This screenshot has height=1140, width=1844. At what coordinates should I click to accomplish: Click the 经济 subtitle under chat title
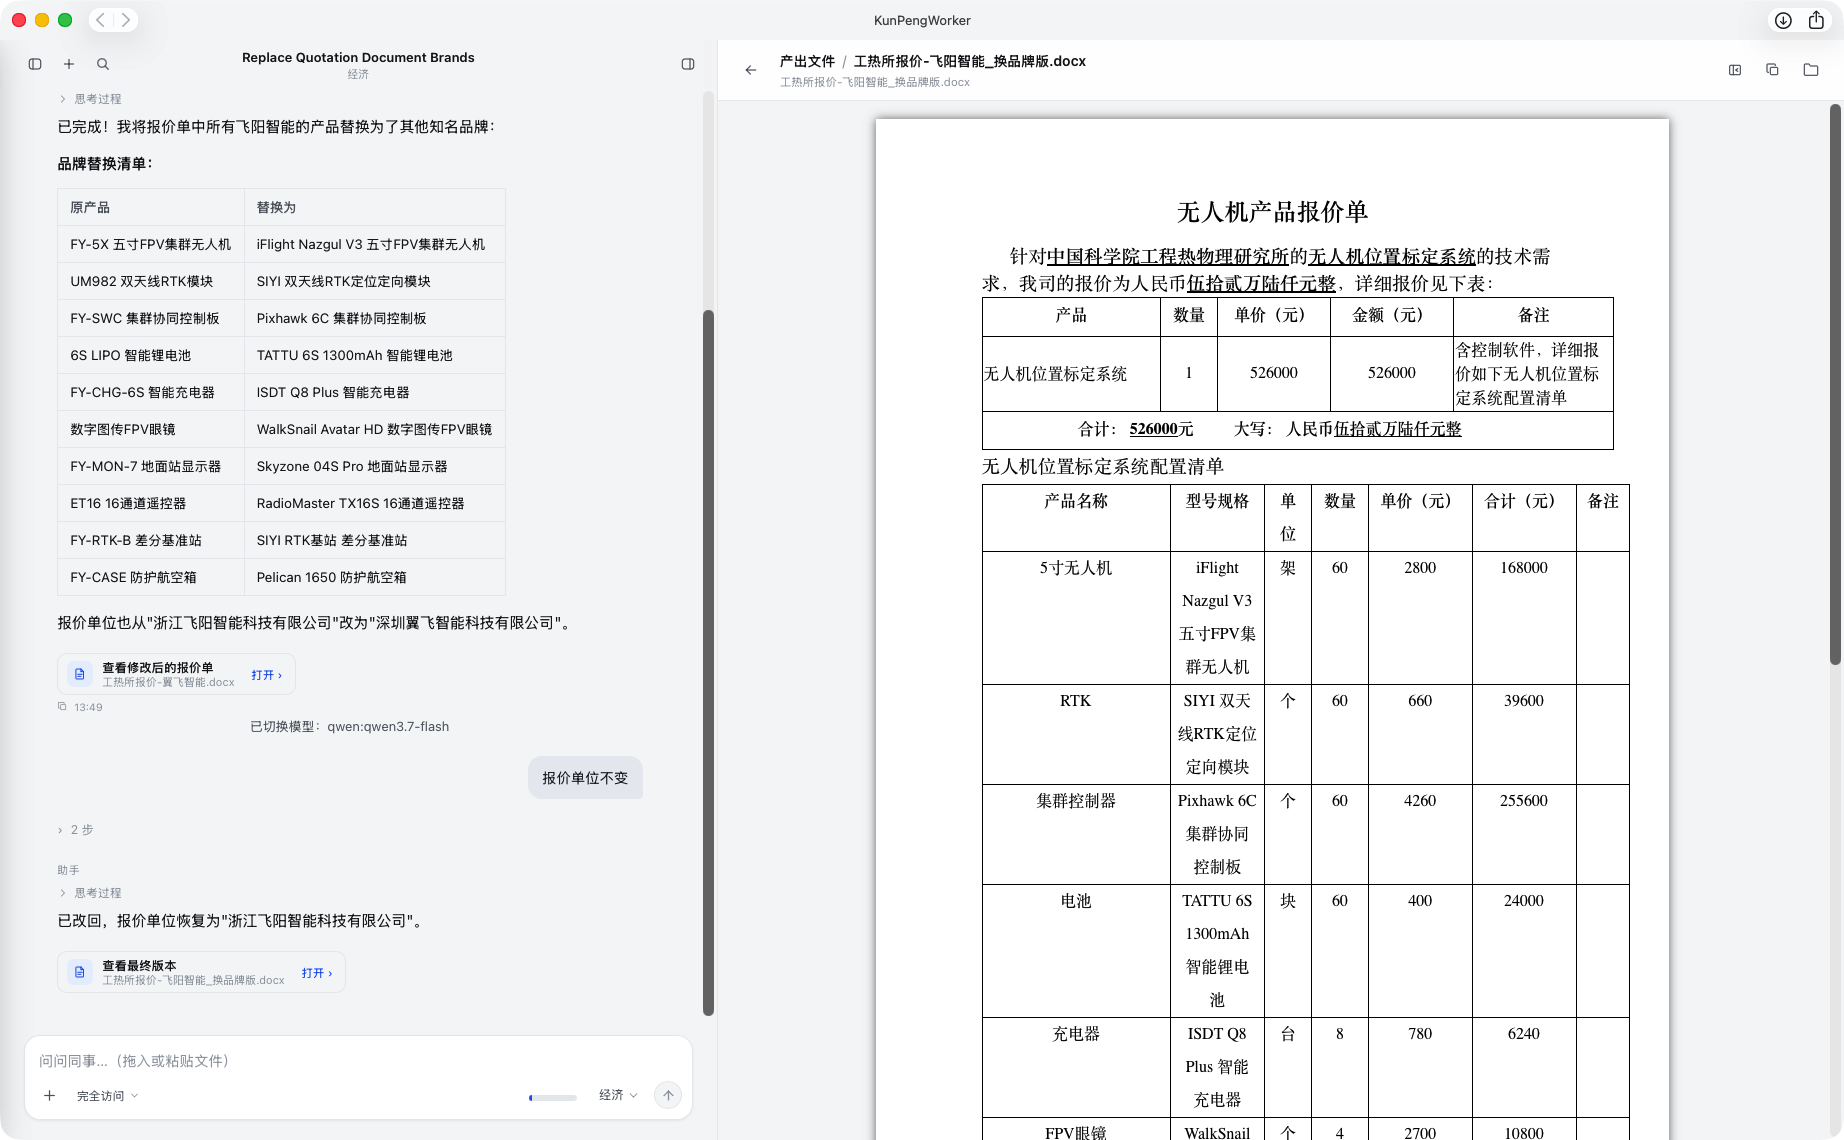coord(358,74)
